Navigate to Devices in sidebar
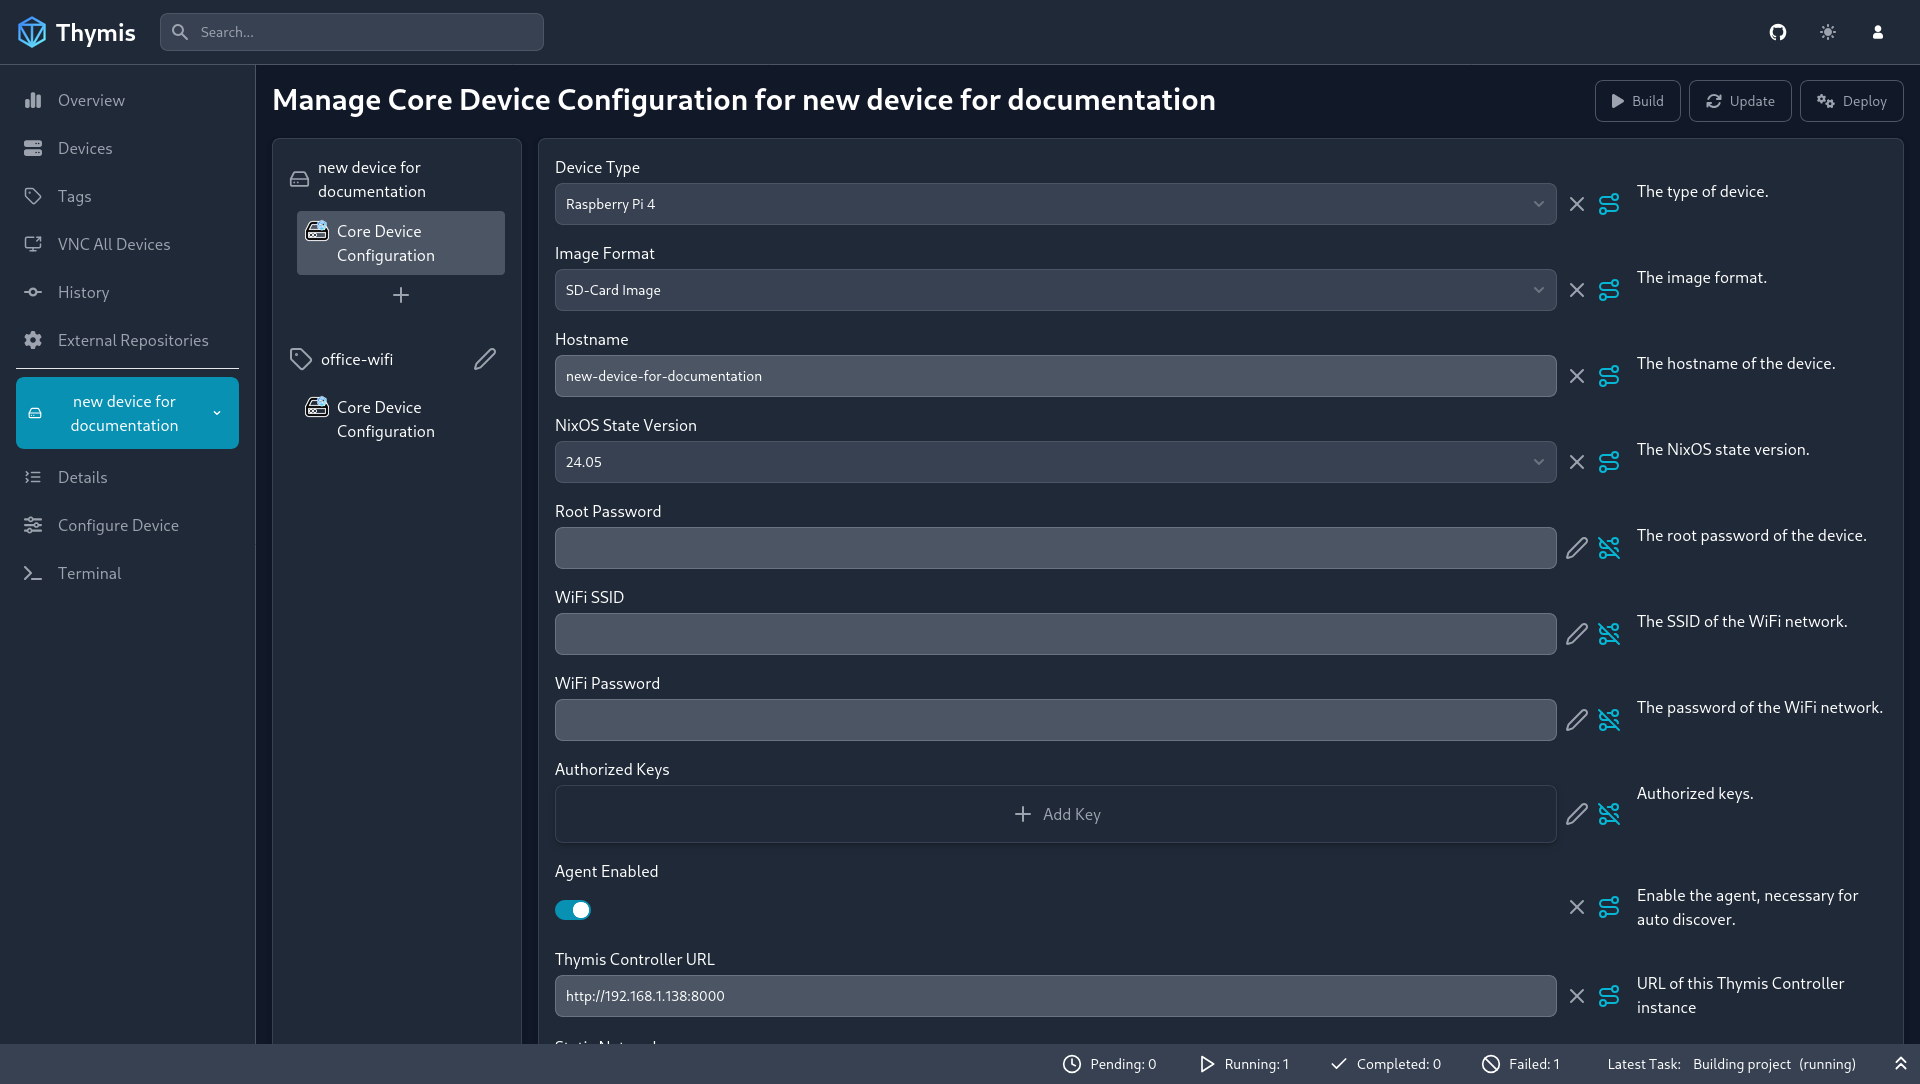 pyautogui.click(x=84, y=148)
